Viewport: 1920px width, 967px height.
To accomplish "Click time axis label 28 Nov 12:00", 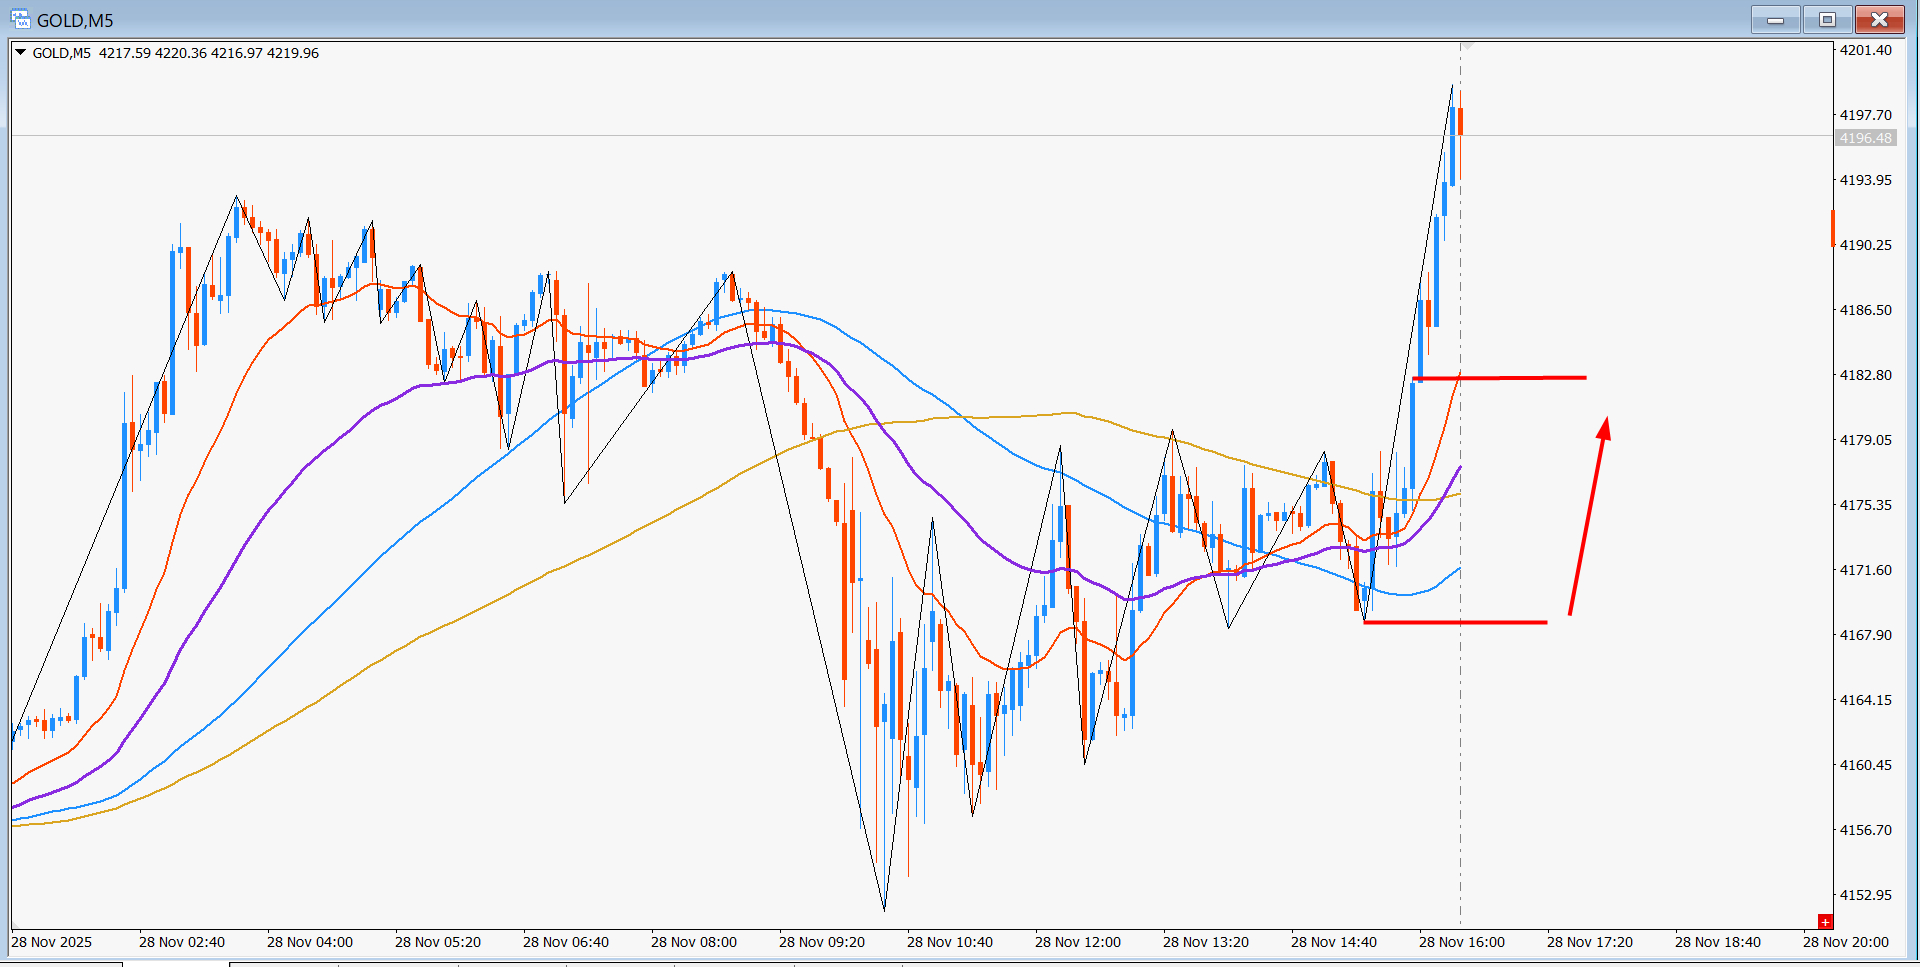I will tap(1078, 942).
